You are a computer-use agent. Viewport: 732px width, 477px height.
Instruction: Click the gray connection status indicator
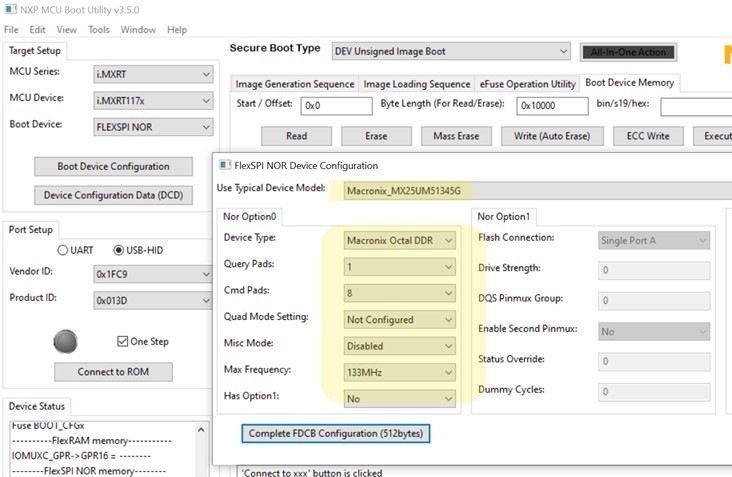[65, 341]
